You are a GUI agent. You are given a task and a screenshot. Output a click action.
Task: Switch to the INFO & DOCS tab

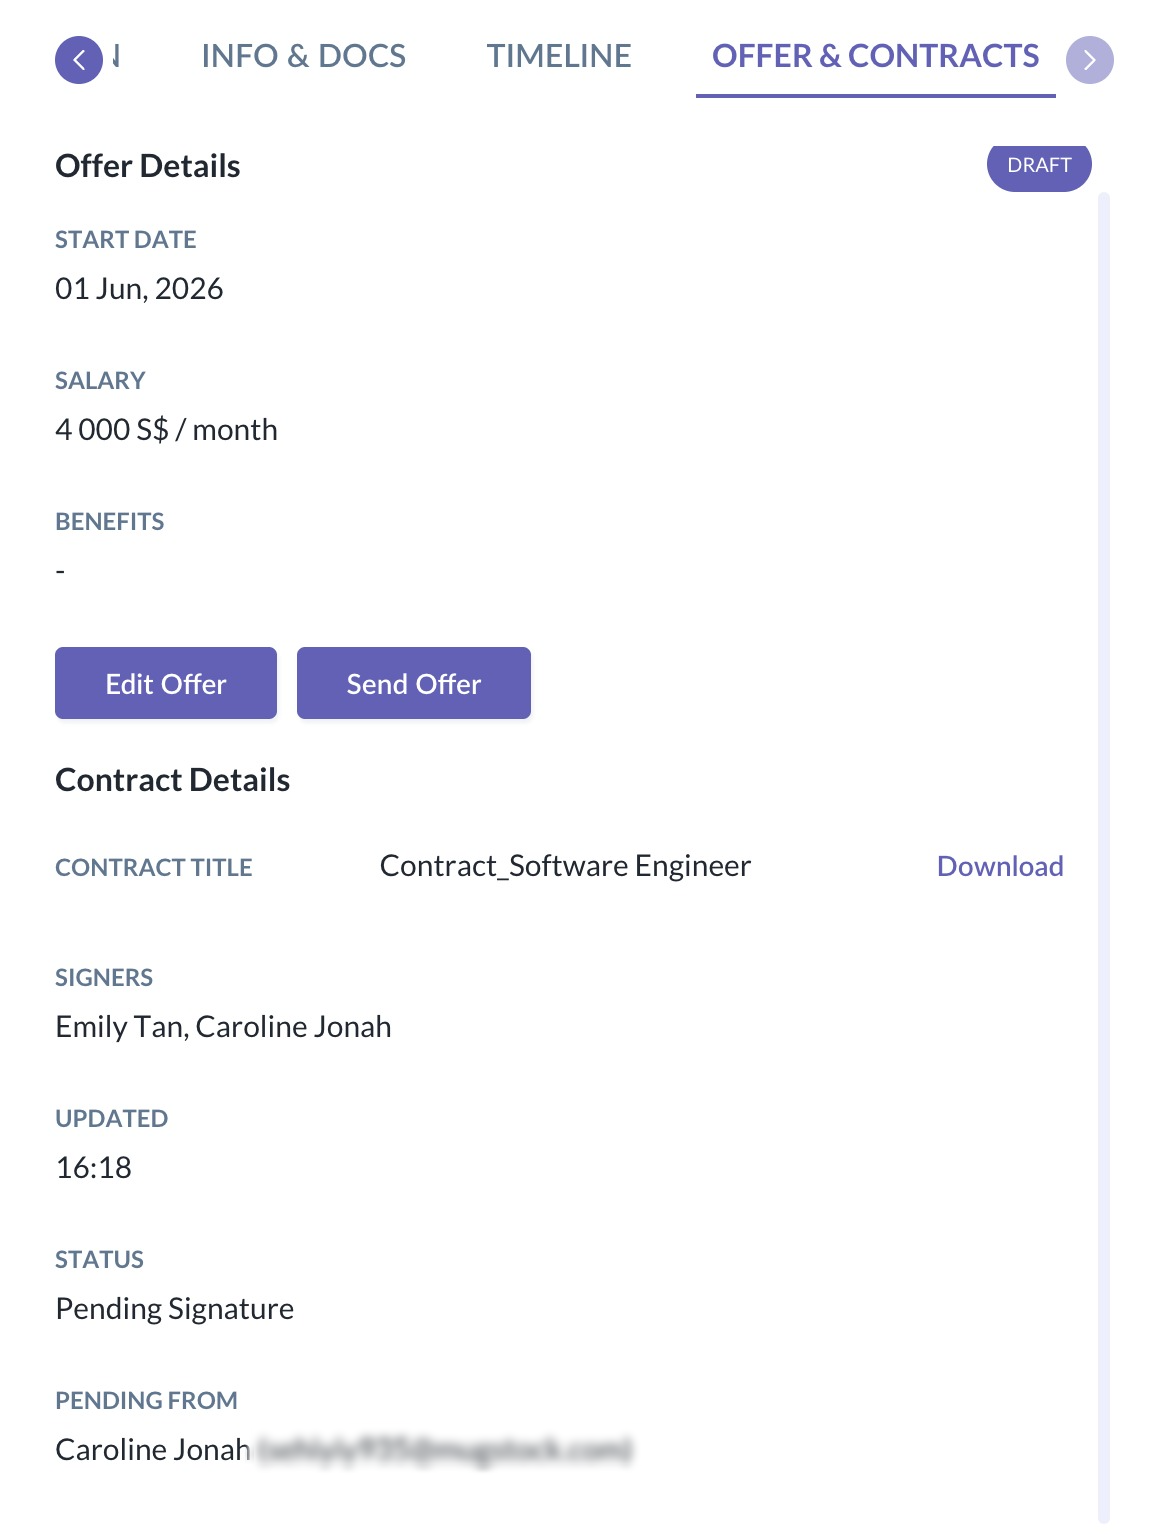coord(304,56)
